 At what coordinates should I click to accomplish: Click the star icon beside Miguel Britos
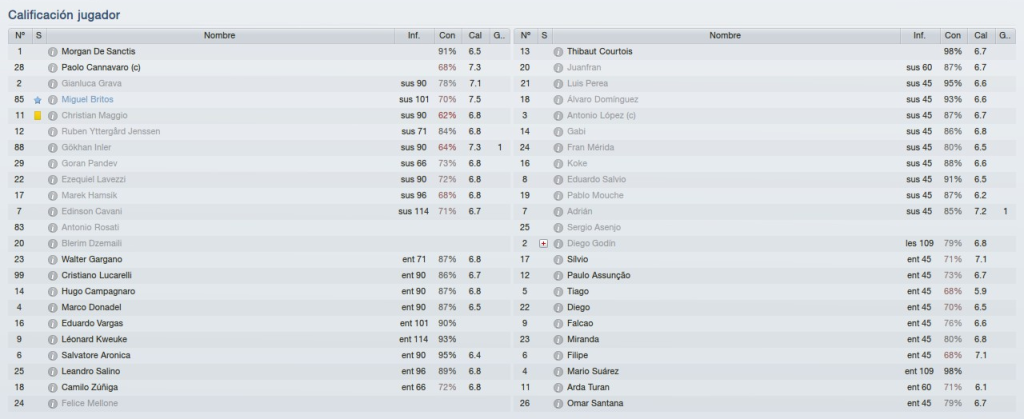[x=38, y=100]
